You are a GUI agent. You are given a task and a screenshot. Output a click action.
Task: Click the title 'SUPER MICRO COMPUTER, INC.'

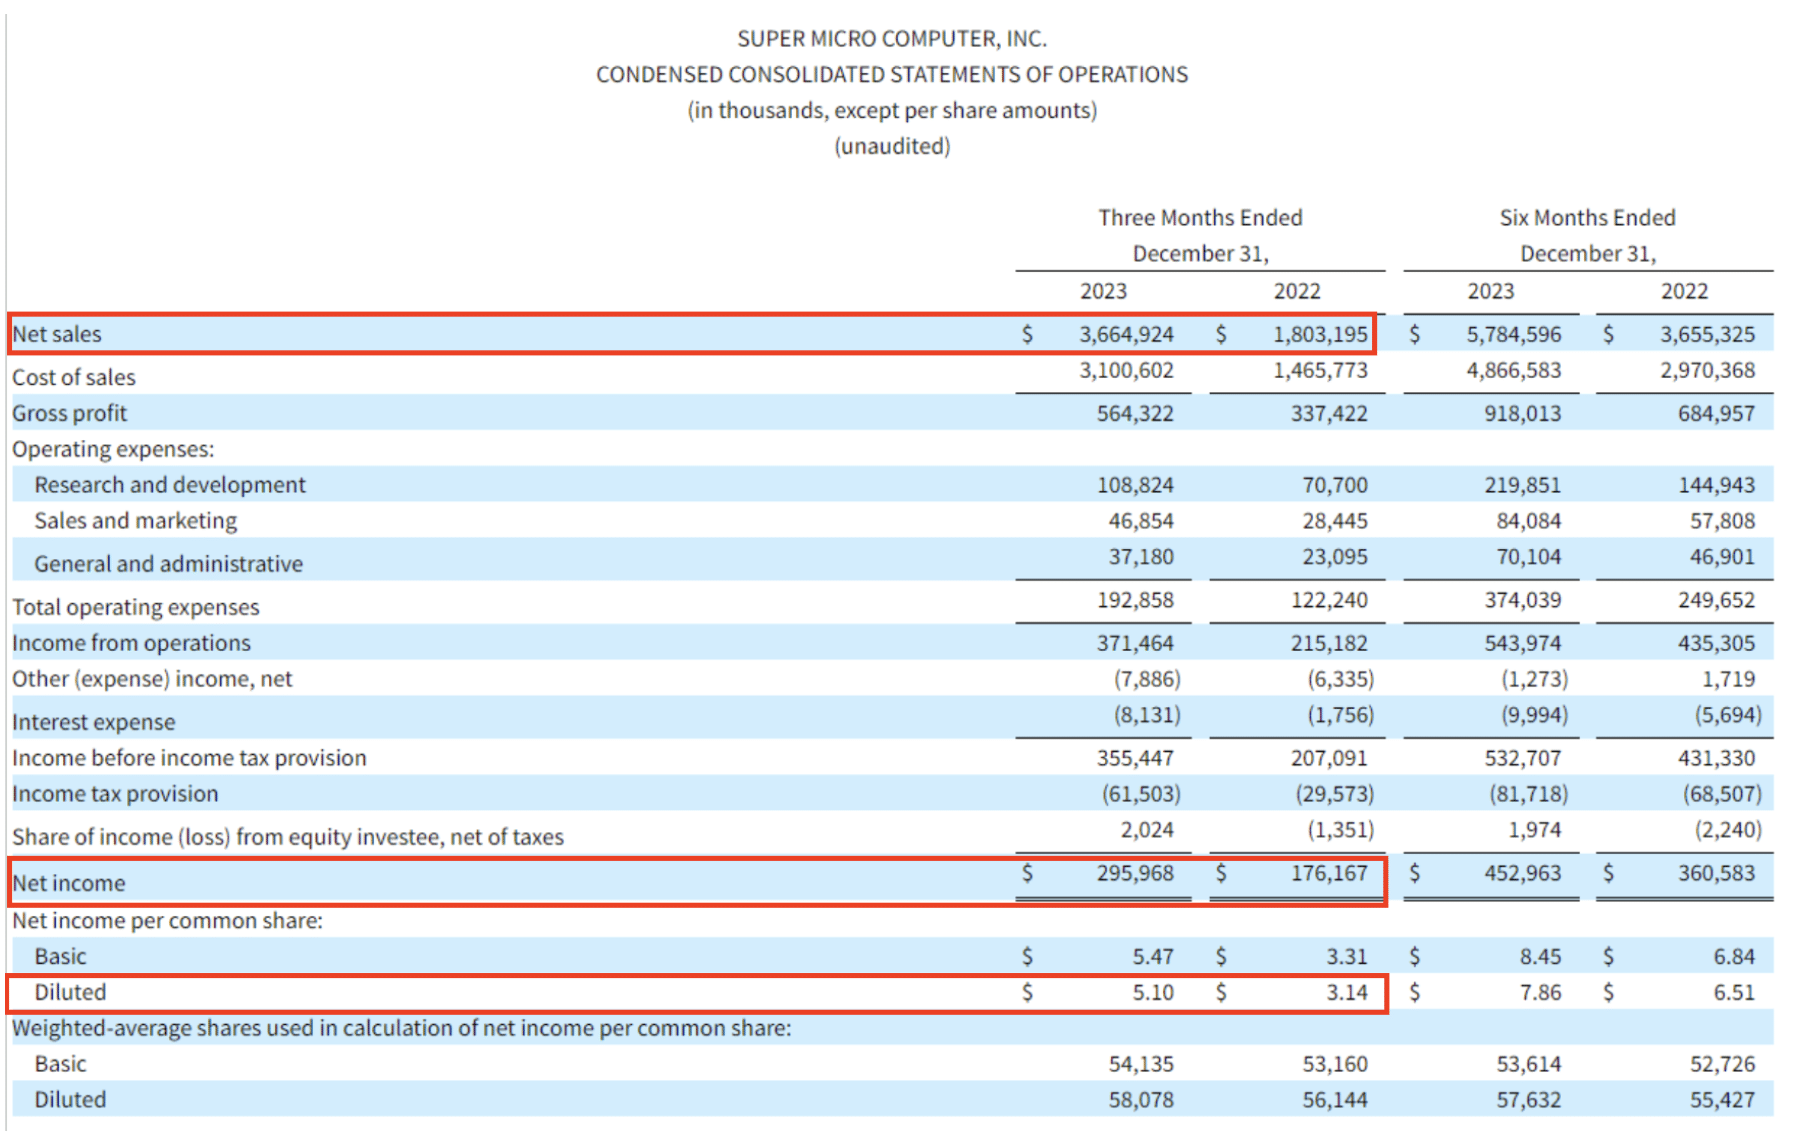click(x=892, y=39)
